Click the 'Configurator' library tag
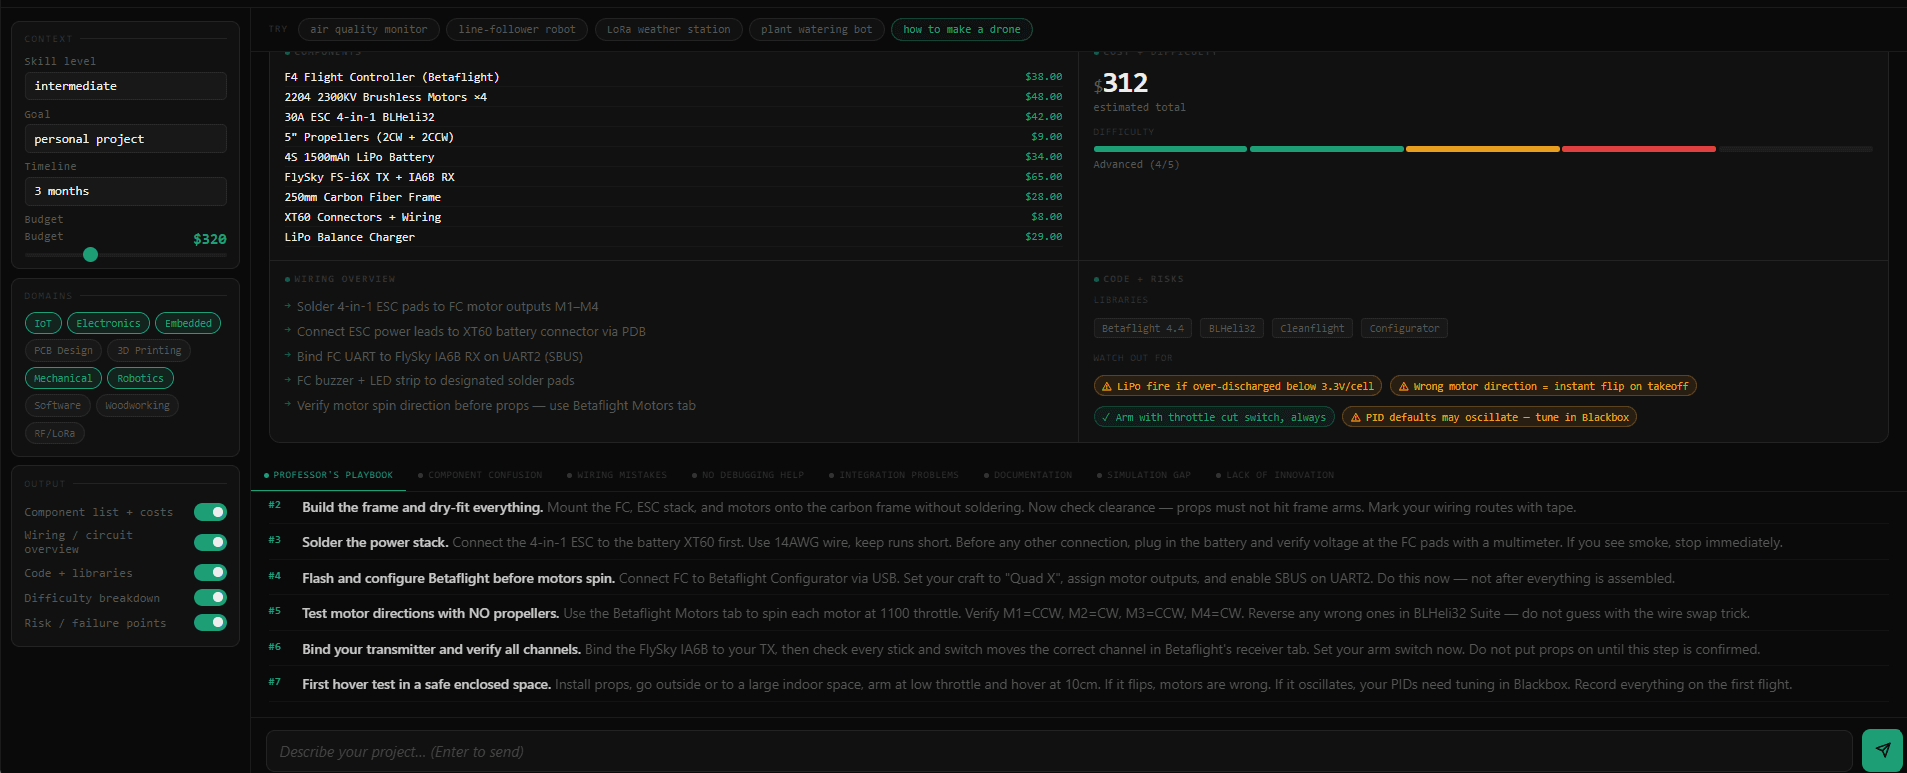The image size is (1907, 773). pyautogui.click(x=1404, y=328)
